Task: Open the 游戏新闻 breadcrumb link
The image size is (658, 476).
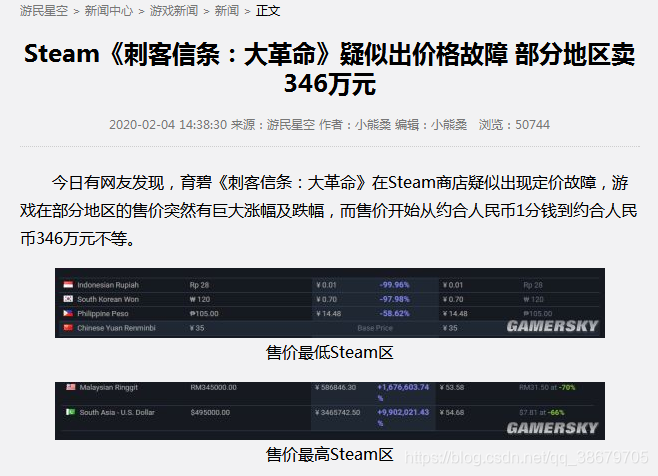Action: [174, 10]
